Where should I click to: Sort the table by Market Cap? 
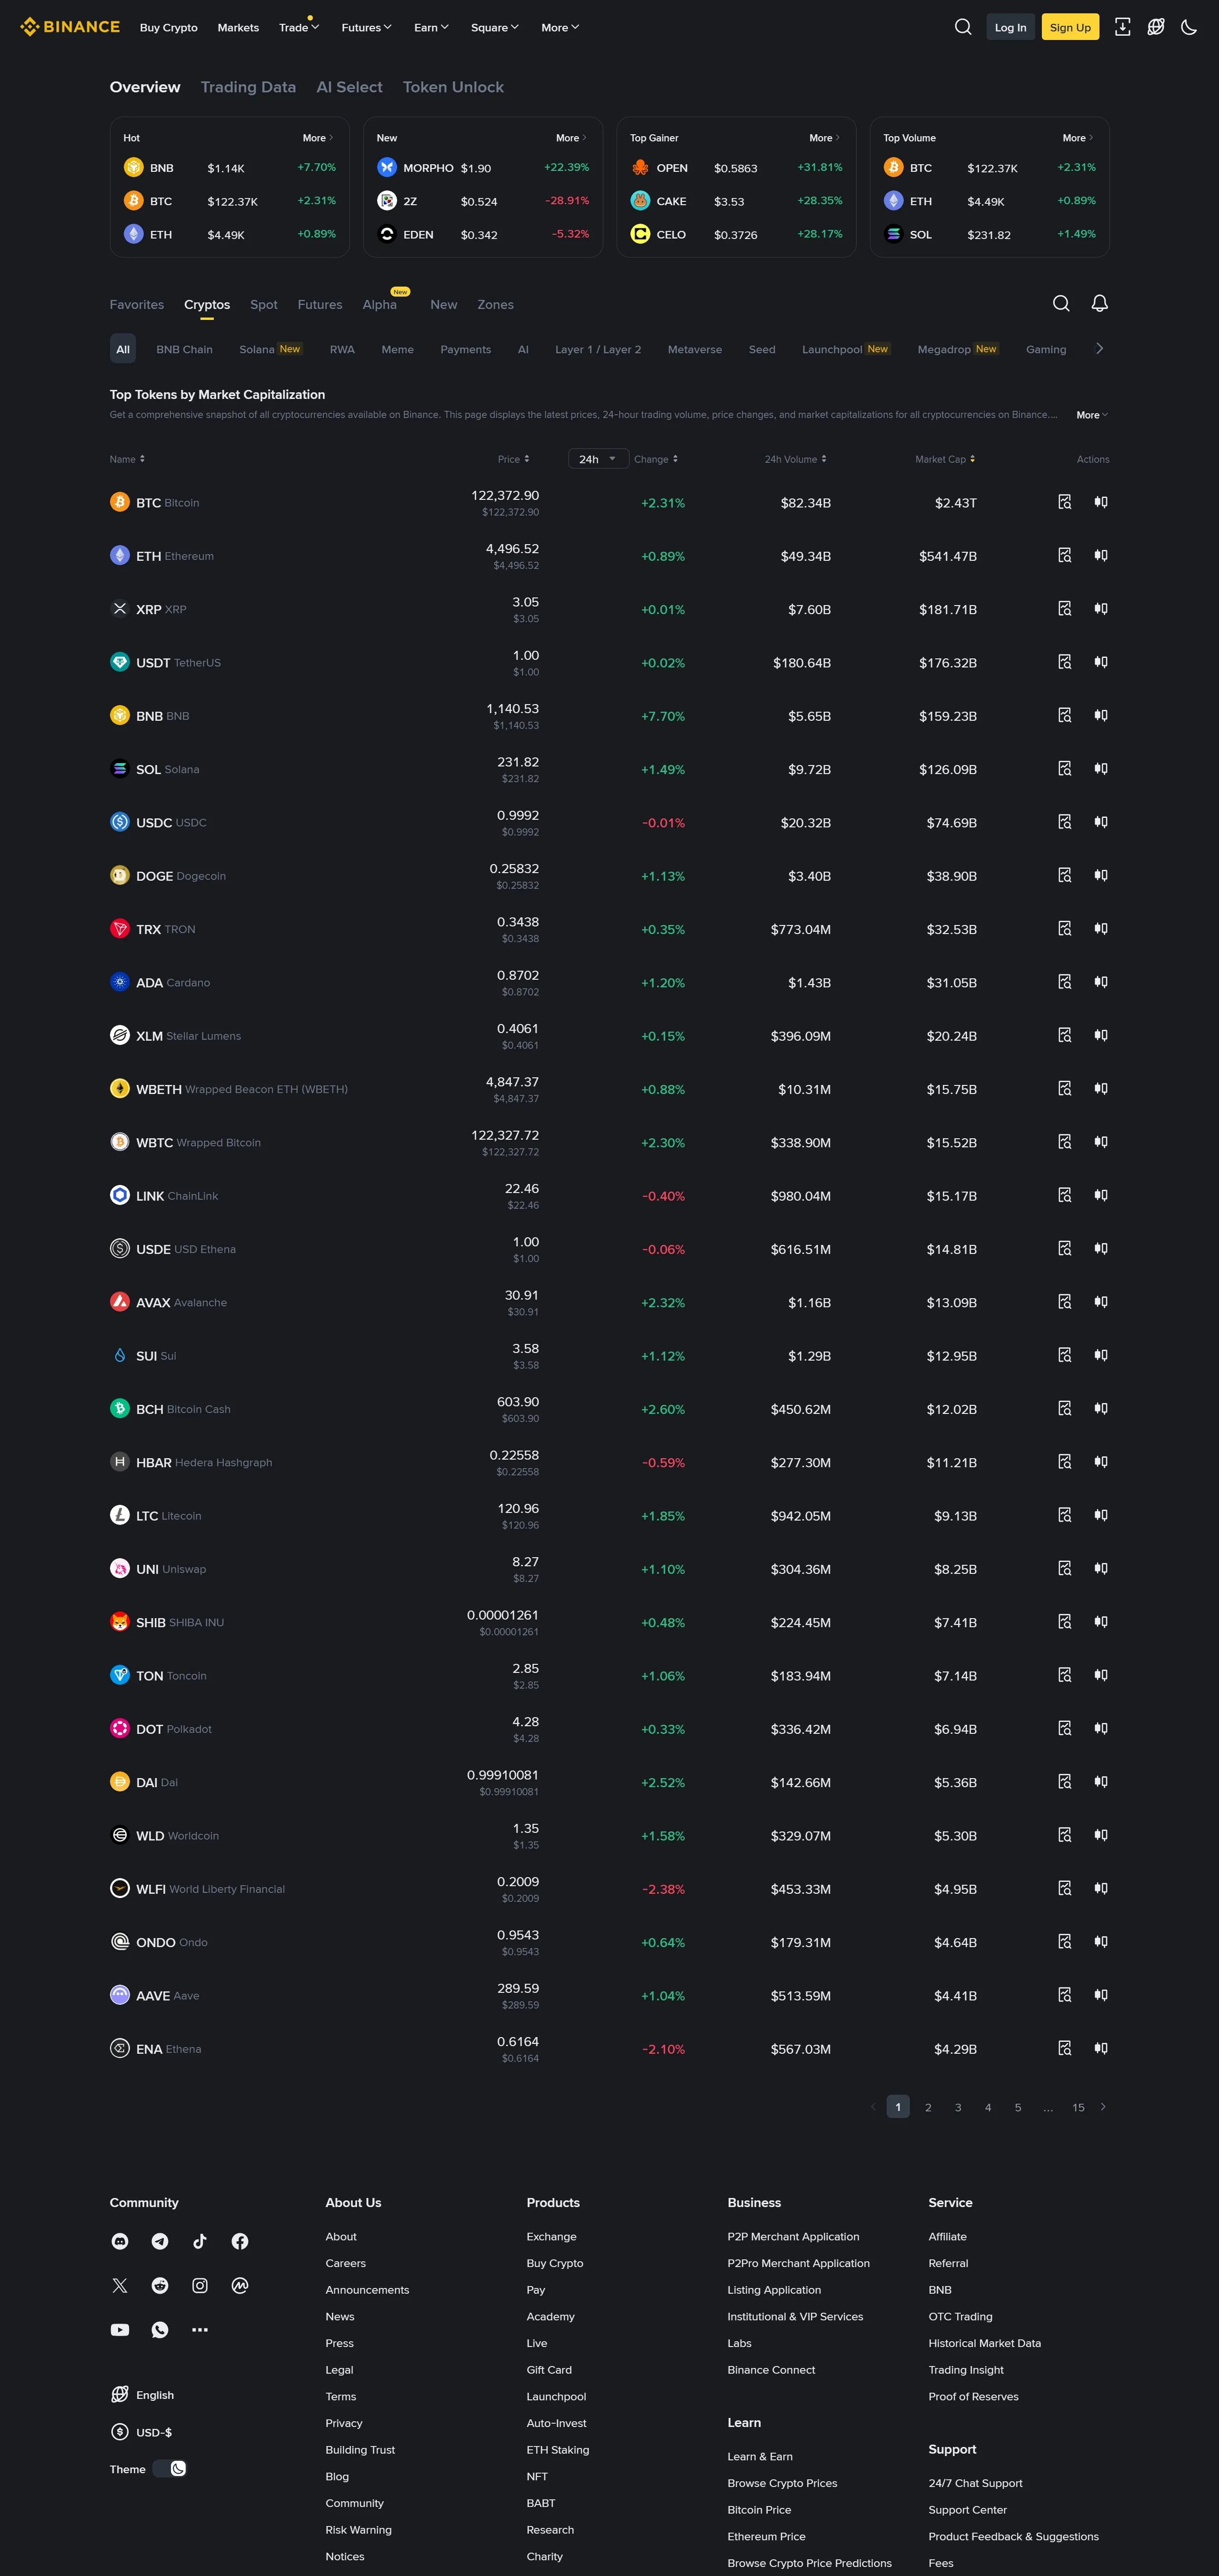[944, 459]
